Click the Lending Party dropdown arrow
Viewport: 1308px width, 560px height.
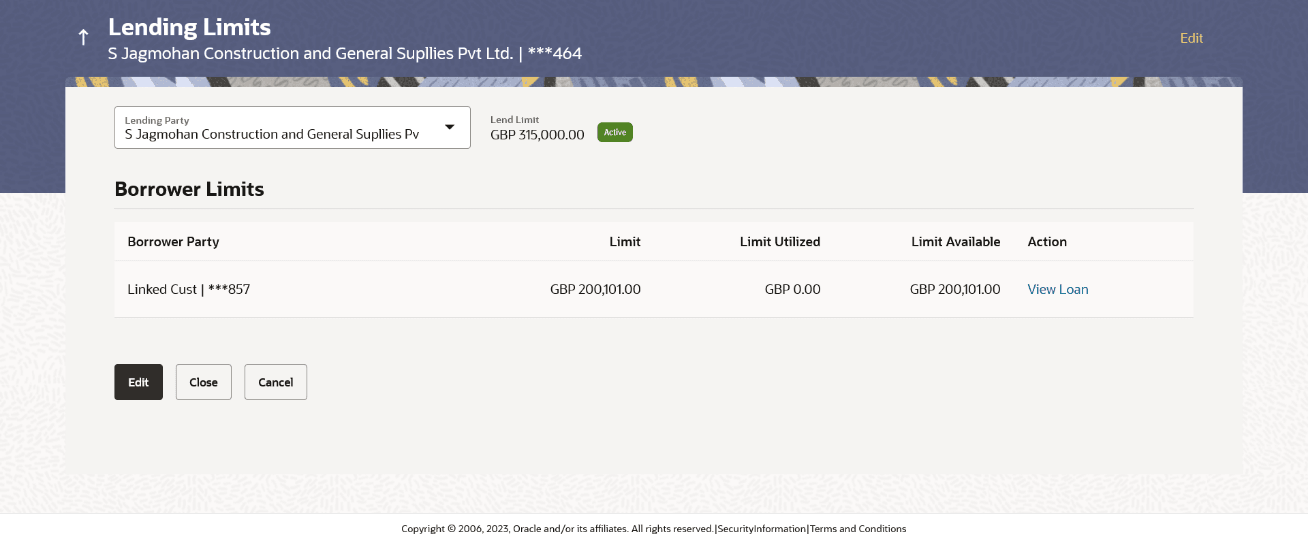[x=450, y=127]
